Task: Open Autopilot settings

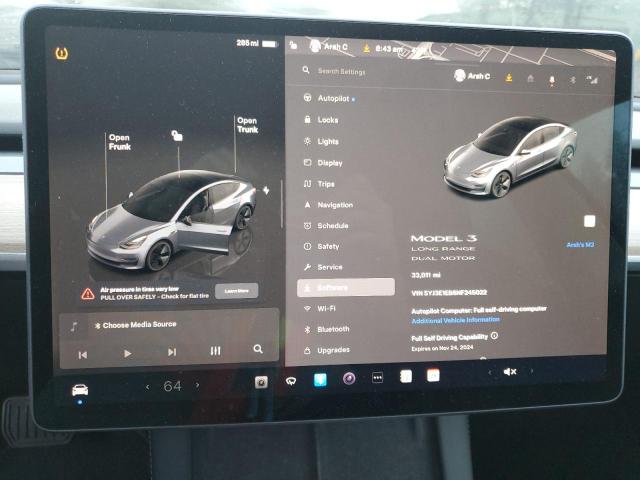Action: coord(329,98)
